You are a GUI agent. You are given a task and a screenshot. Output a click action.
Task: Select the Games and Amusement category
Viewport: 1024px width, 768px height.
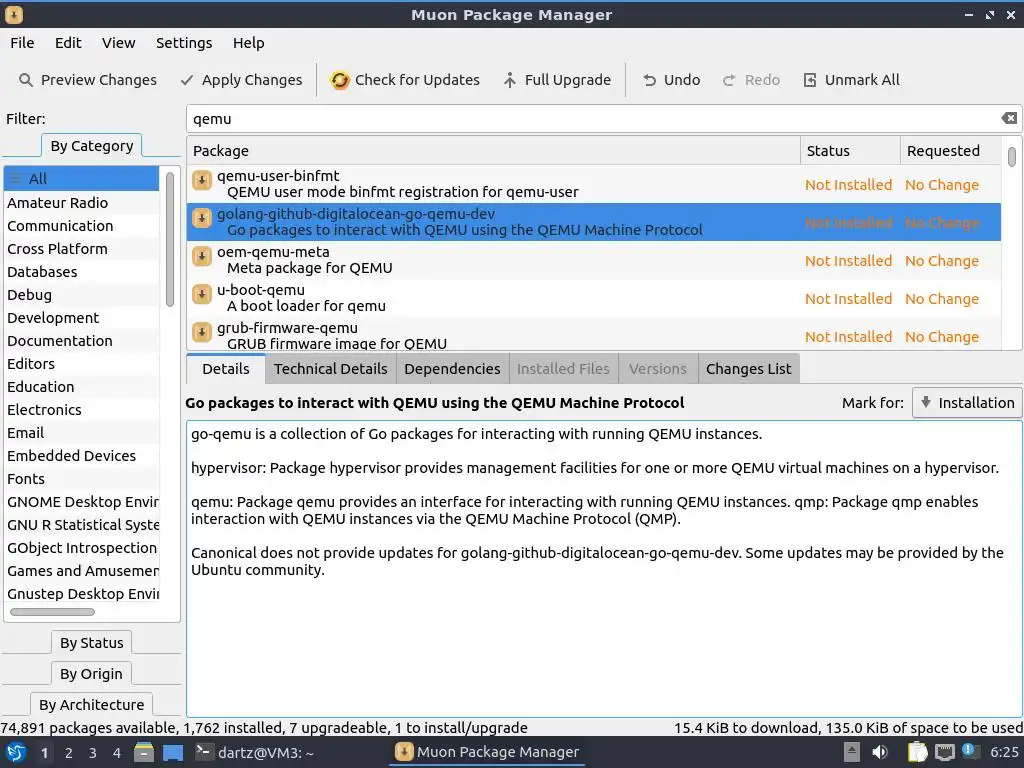point(82,571)
